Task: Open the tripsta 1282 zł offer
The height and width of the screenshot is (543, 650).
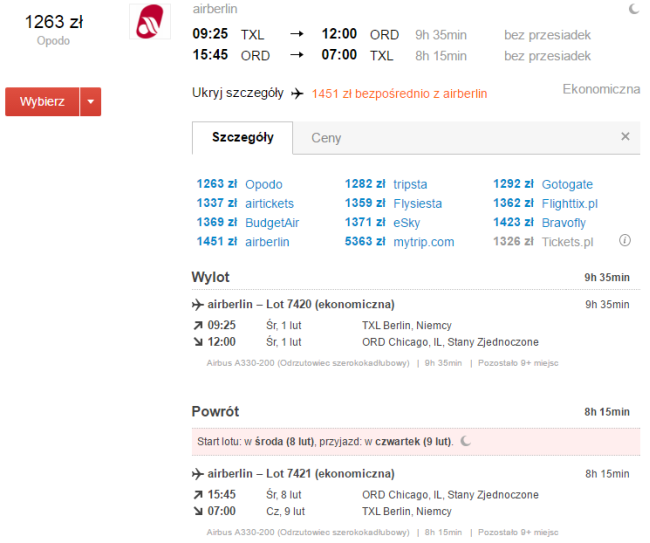Action: (386, 184)
